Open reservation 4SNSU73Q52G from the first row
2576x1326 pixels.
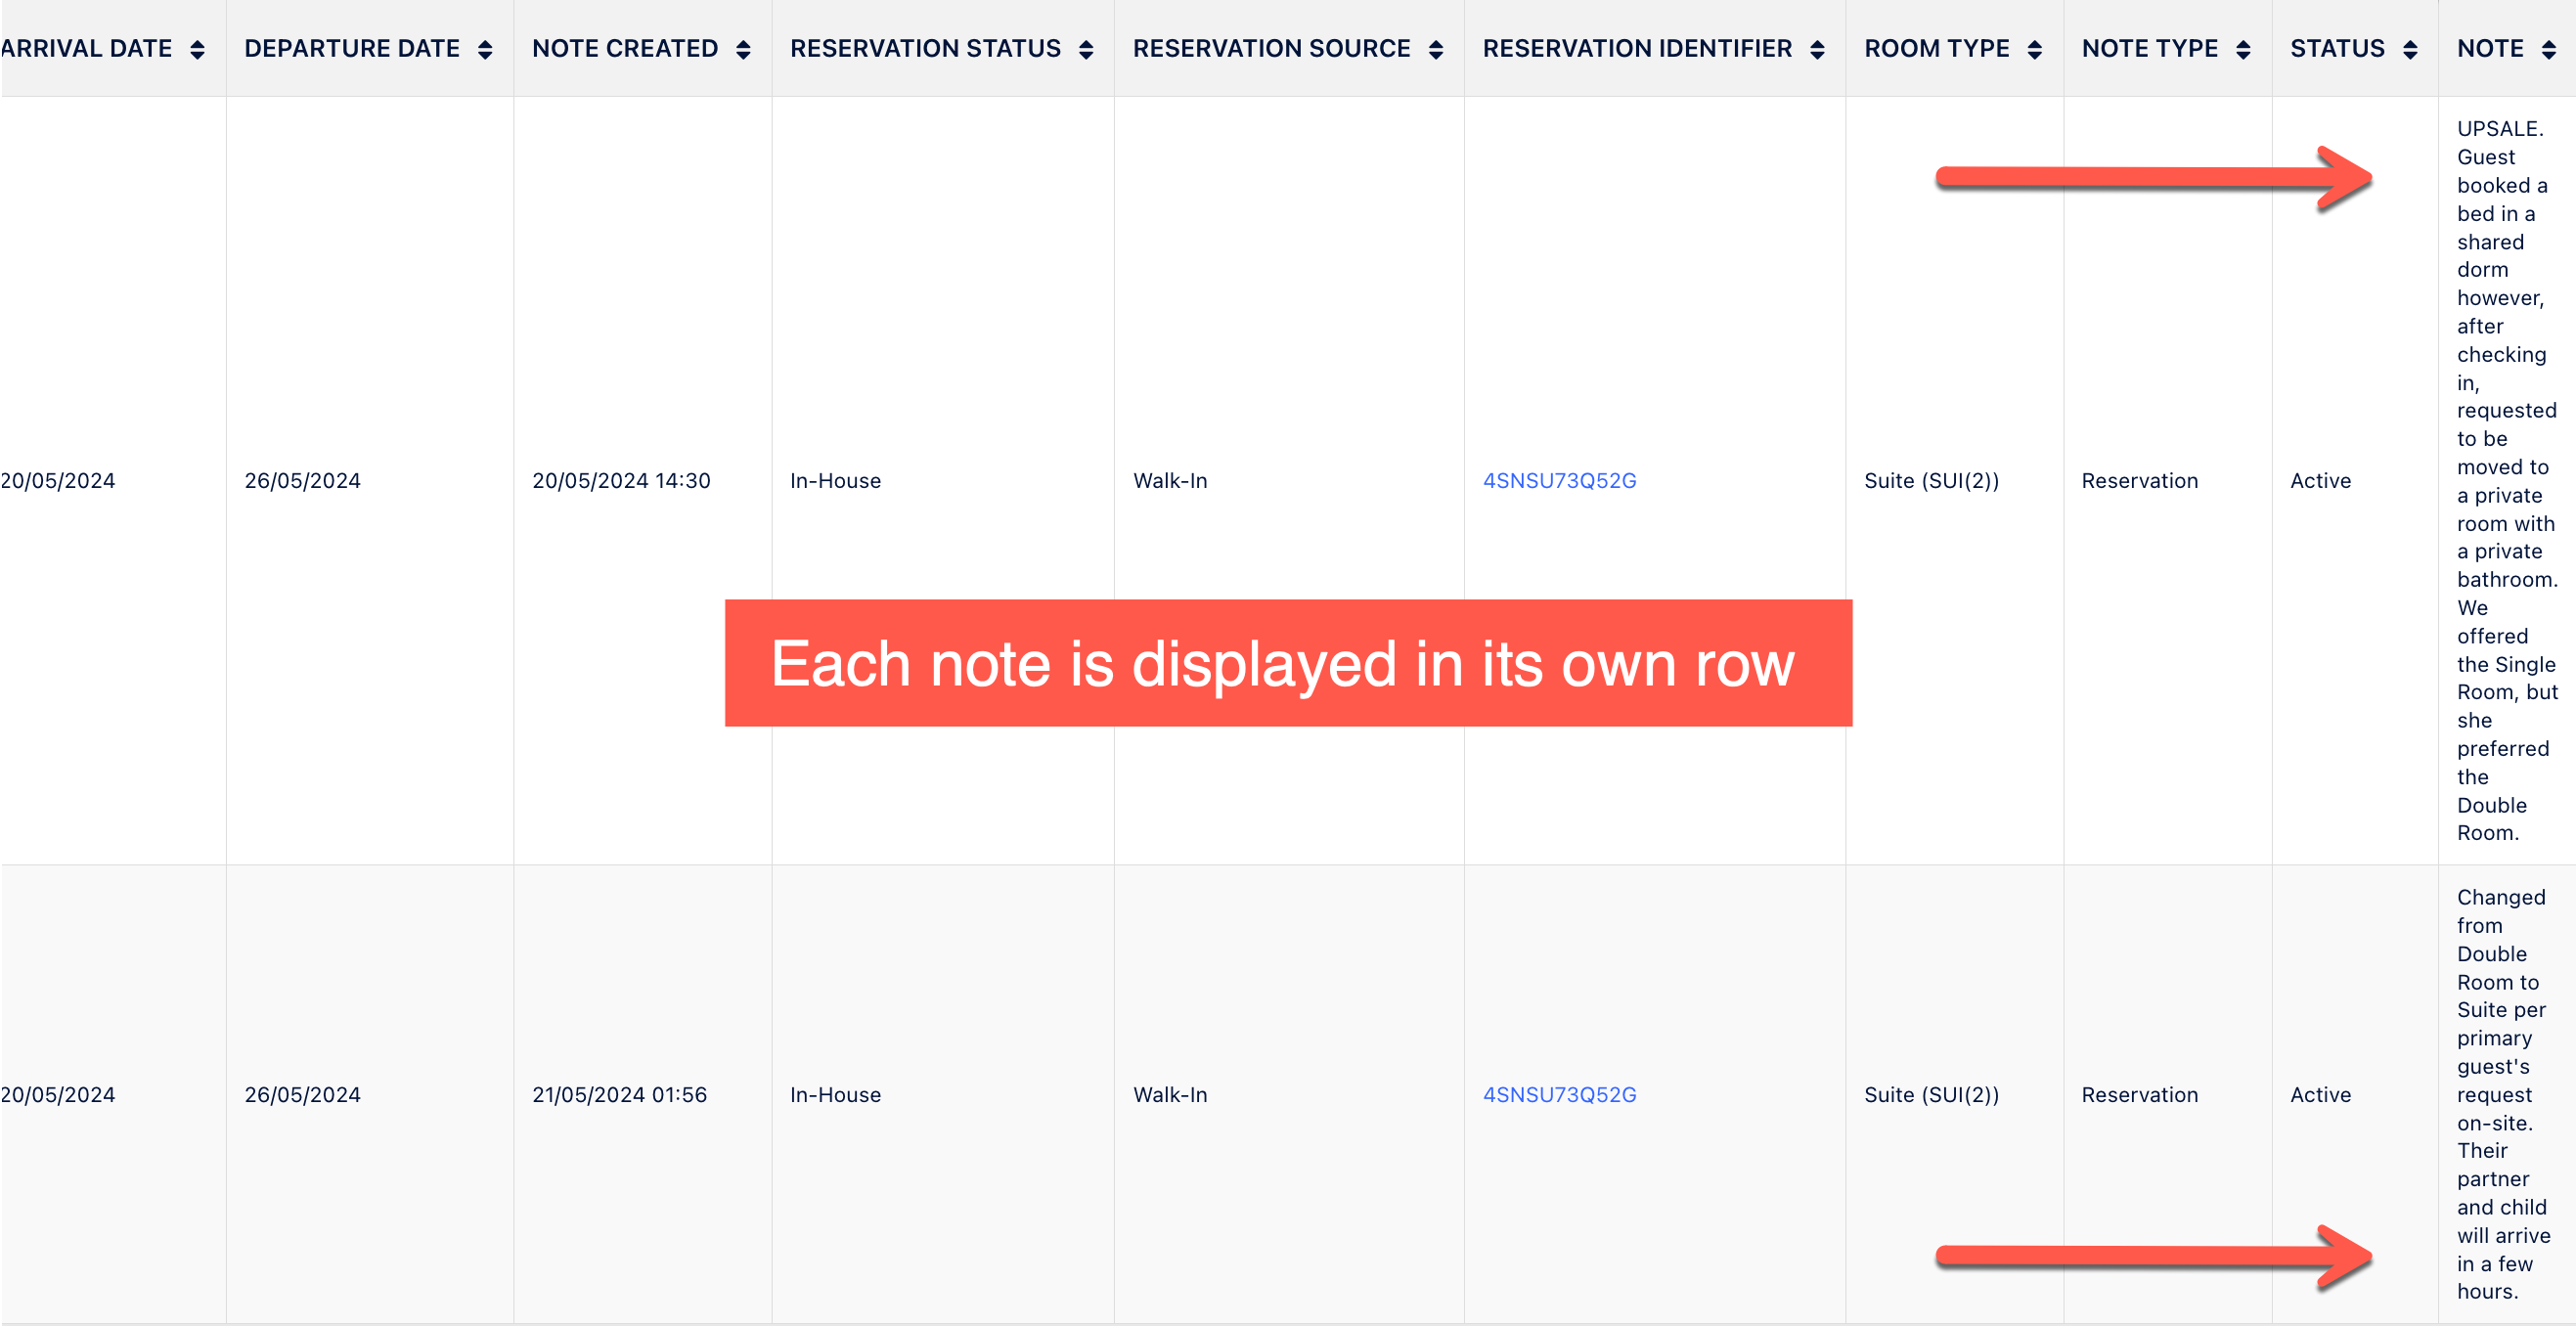[x=1559, y=480]
